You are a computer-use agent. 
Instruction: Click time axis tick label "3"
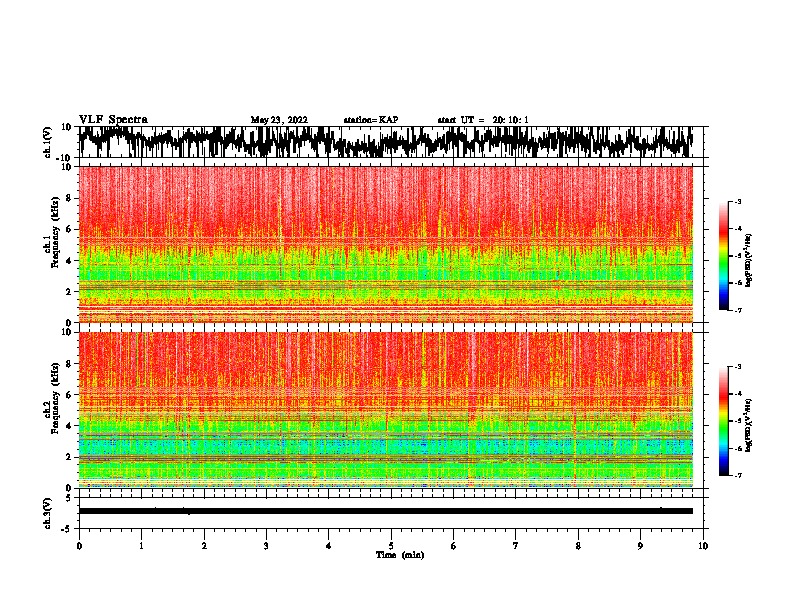click(x=266, y=546)
